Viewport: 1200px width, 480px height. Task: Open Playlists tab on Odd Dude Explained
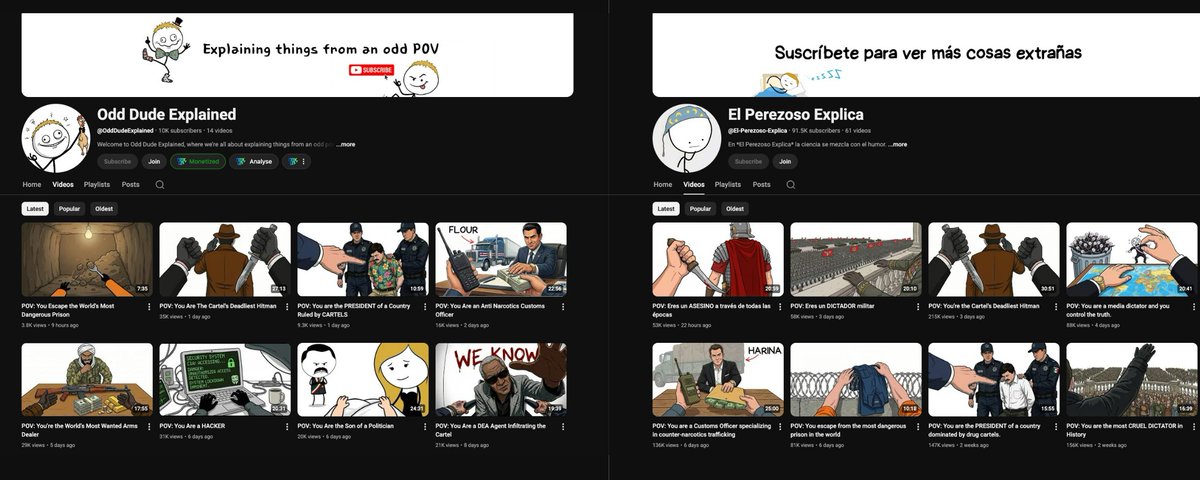click(97, 185)
